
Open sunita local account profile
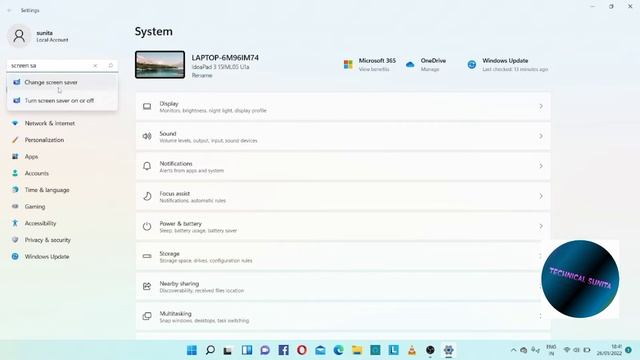39,36
